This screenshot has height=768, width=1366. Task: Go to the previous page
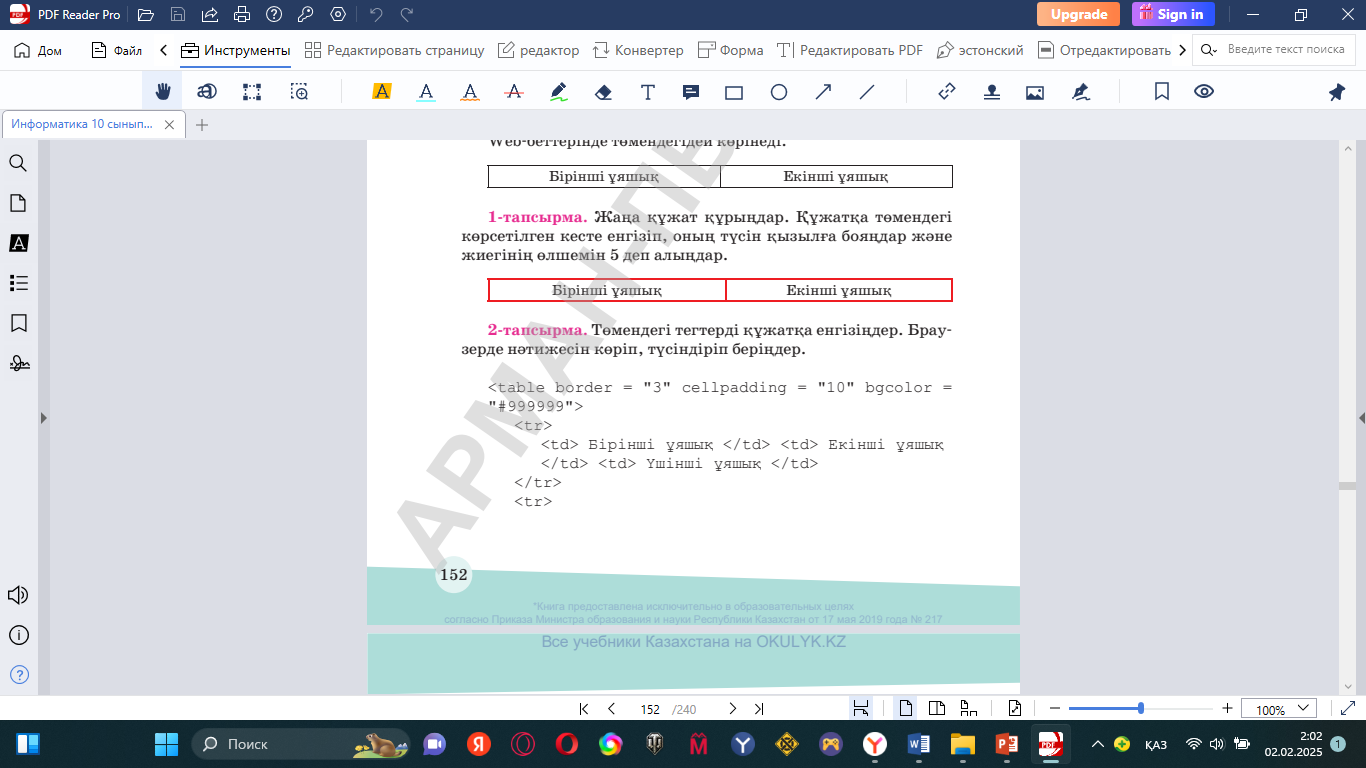[x=612, y=709]
